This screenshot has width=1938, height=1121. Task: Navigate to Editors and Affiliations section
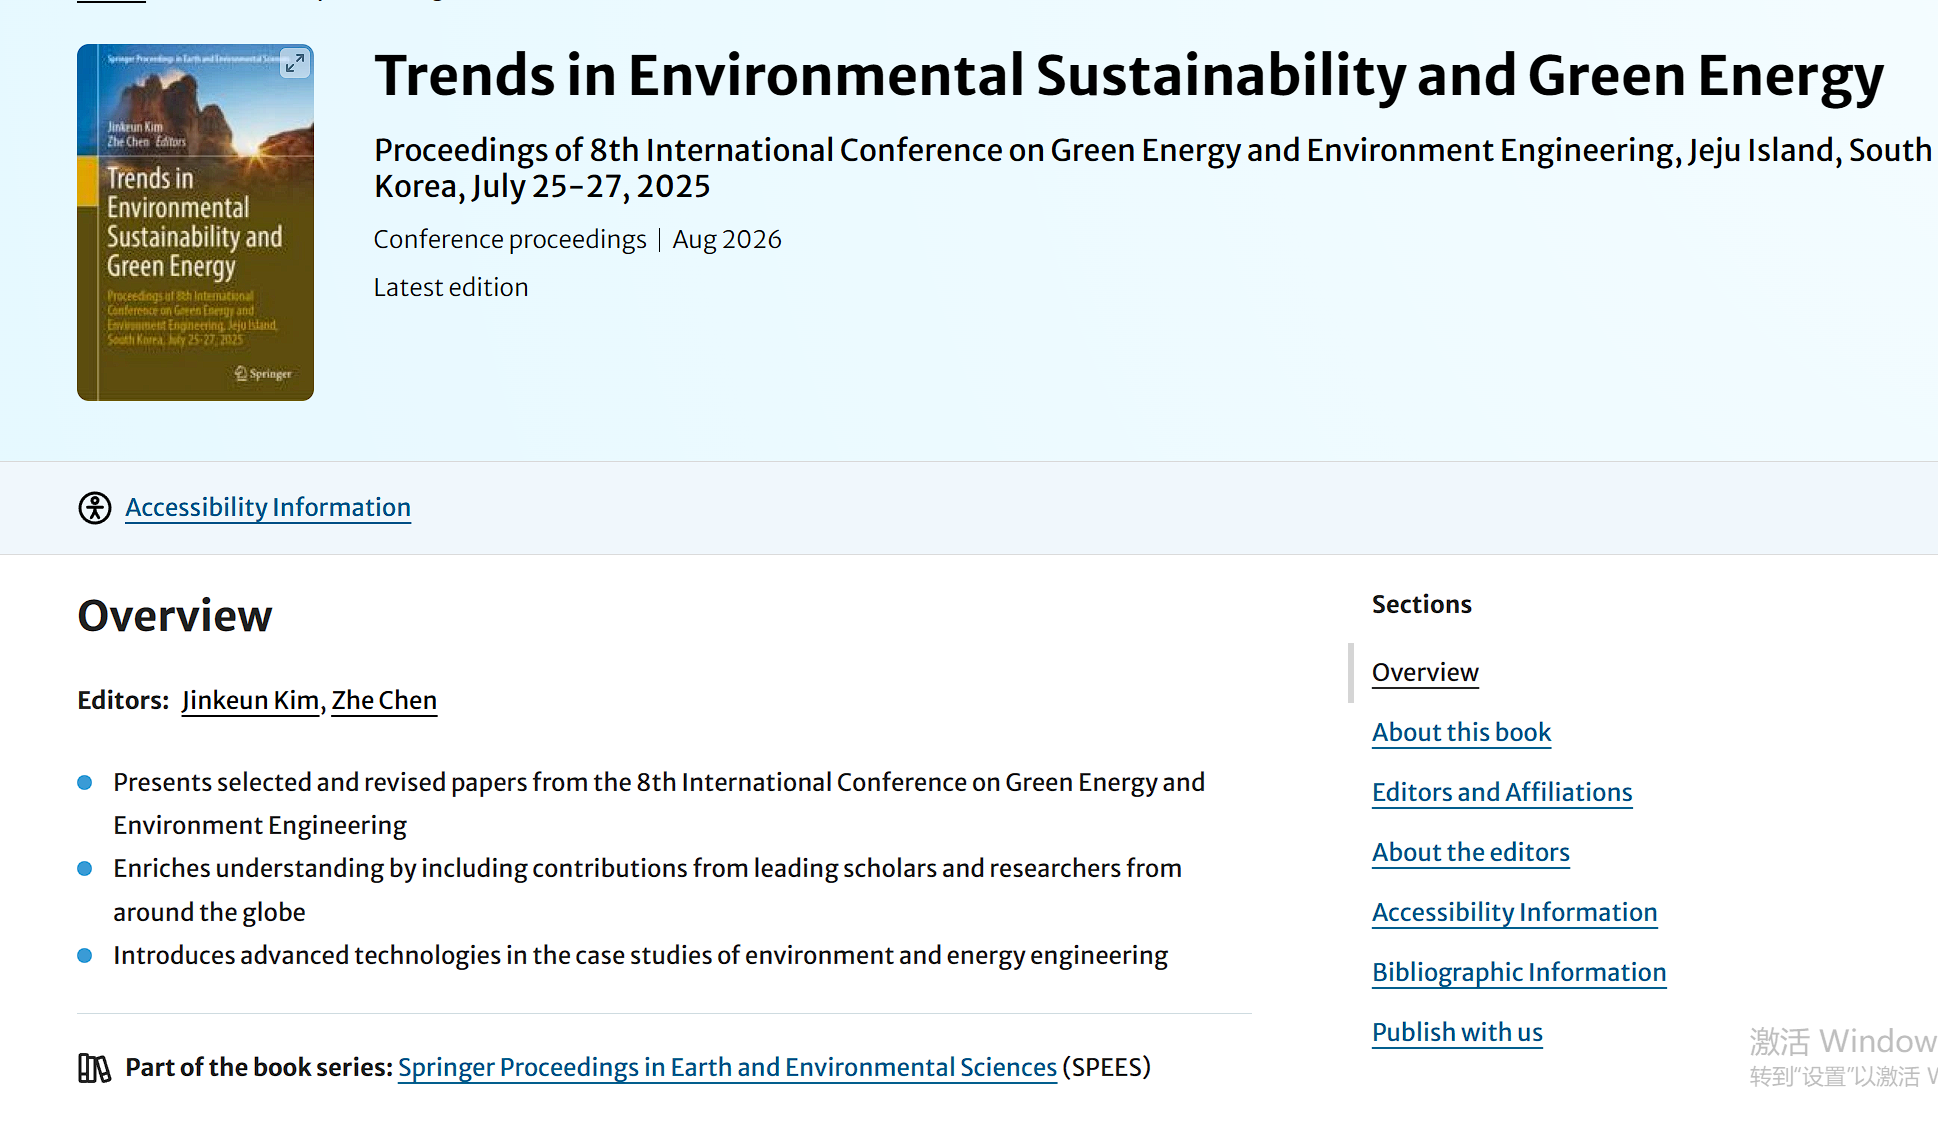tap(1501, 793)
